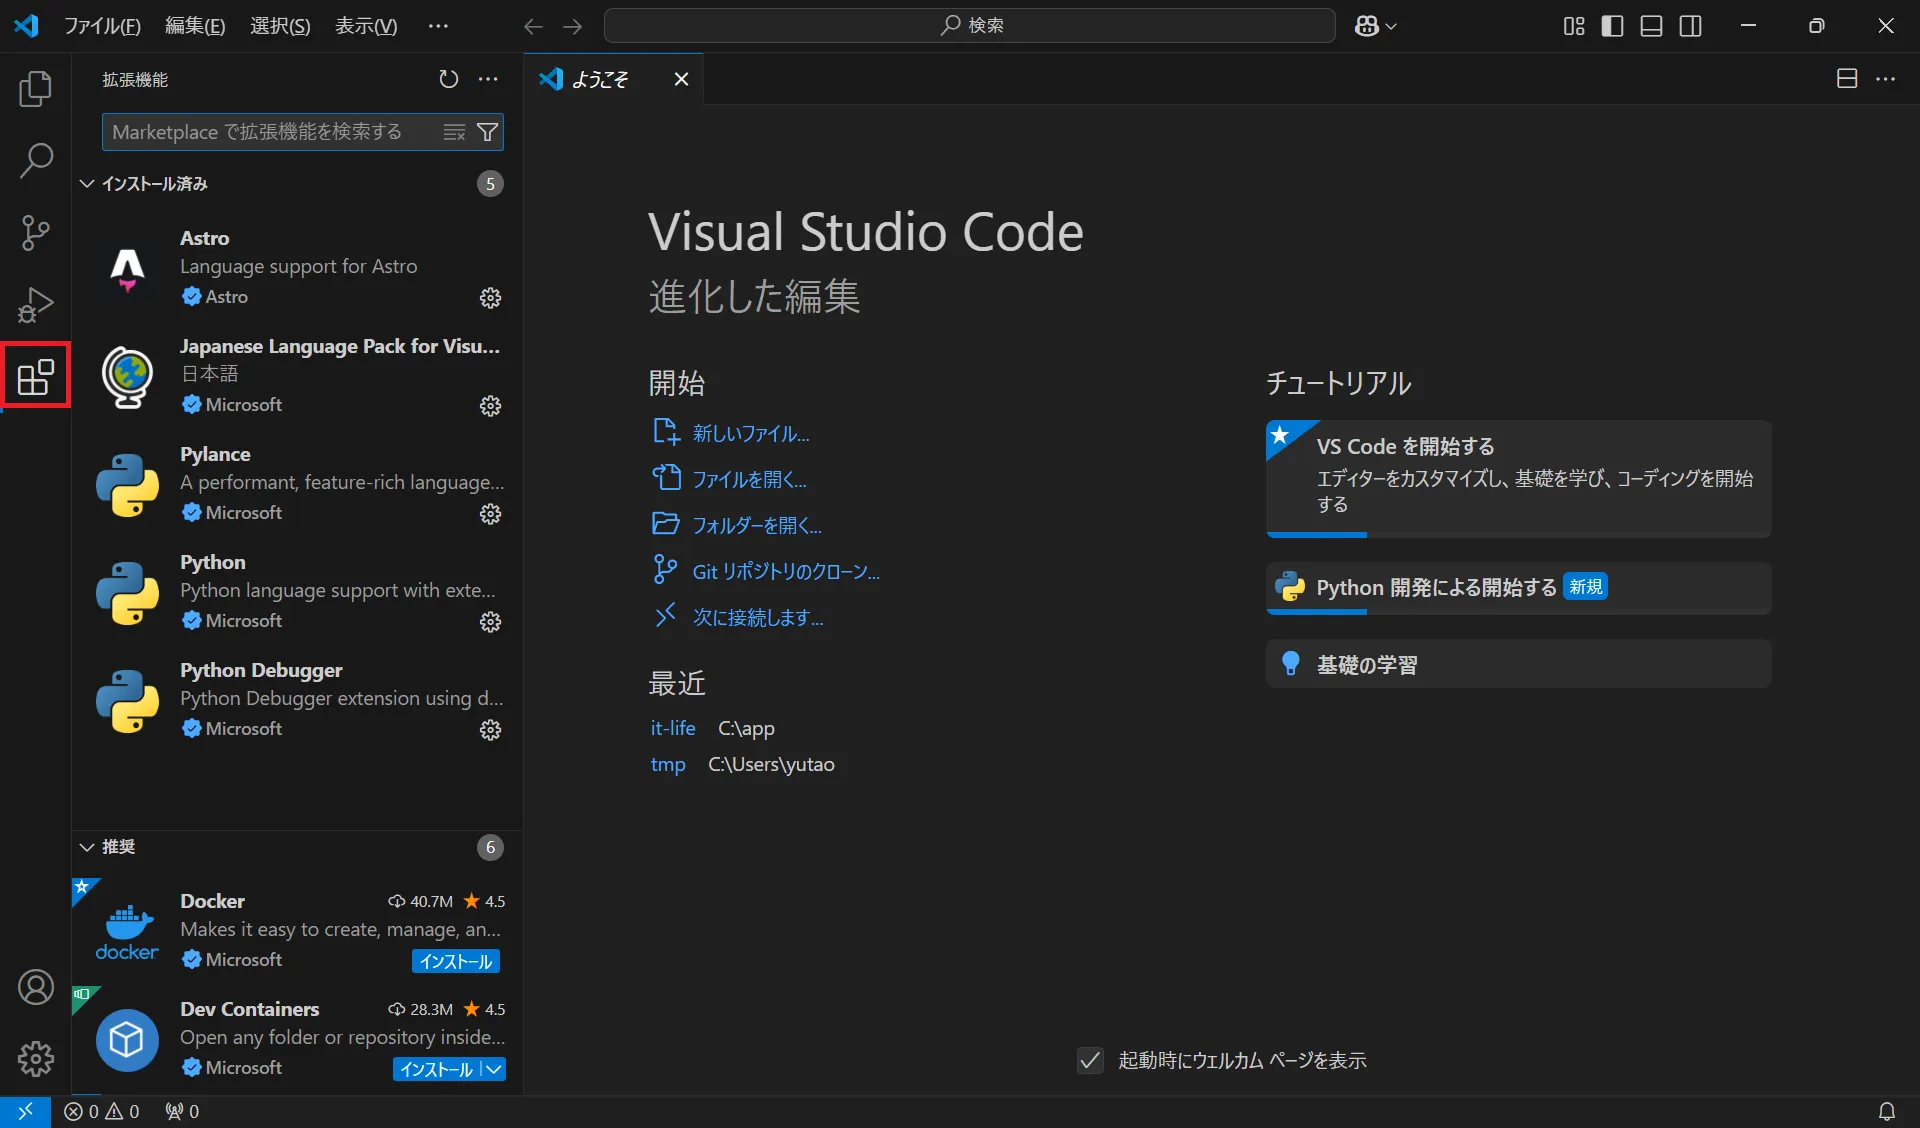Install the Dev Containers extension
This screenshot has width=1920, height=1128.
[437, 1069]
